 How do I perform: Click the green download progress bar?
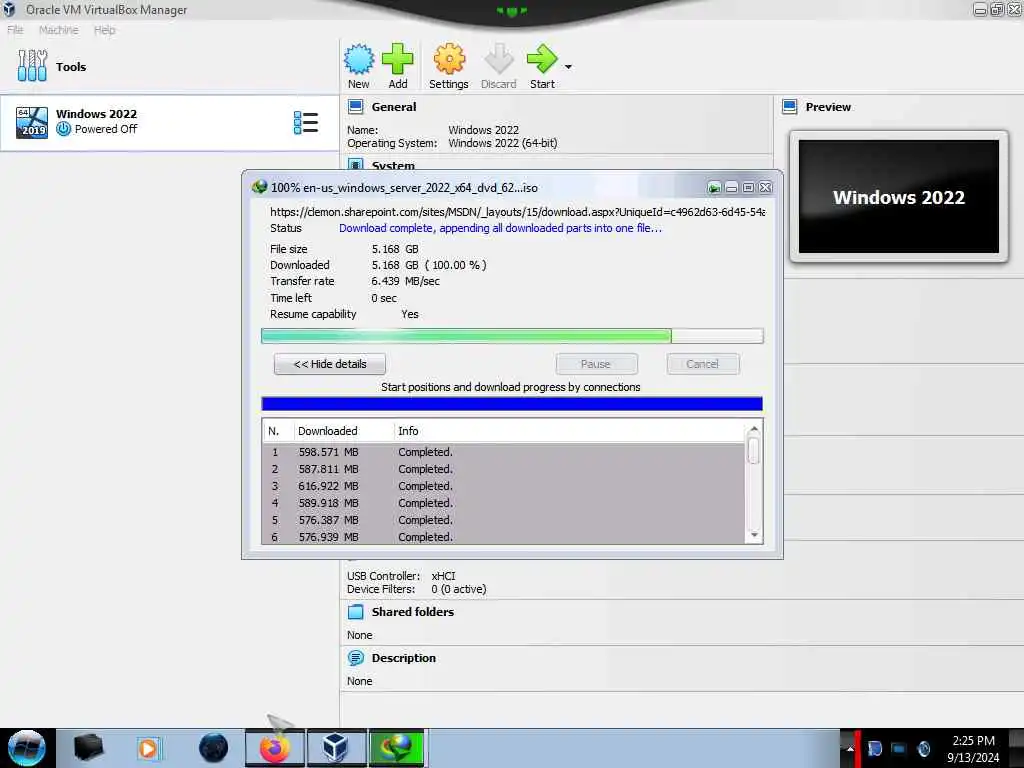pyautogui.click(x=512, y=336)
